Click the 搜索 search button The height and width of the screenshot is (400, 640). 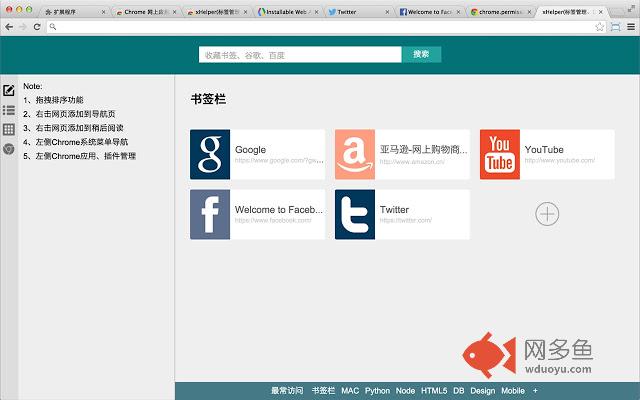[x=421, y=54]
